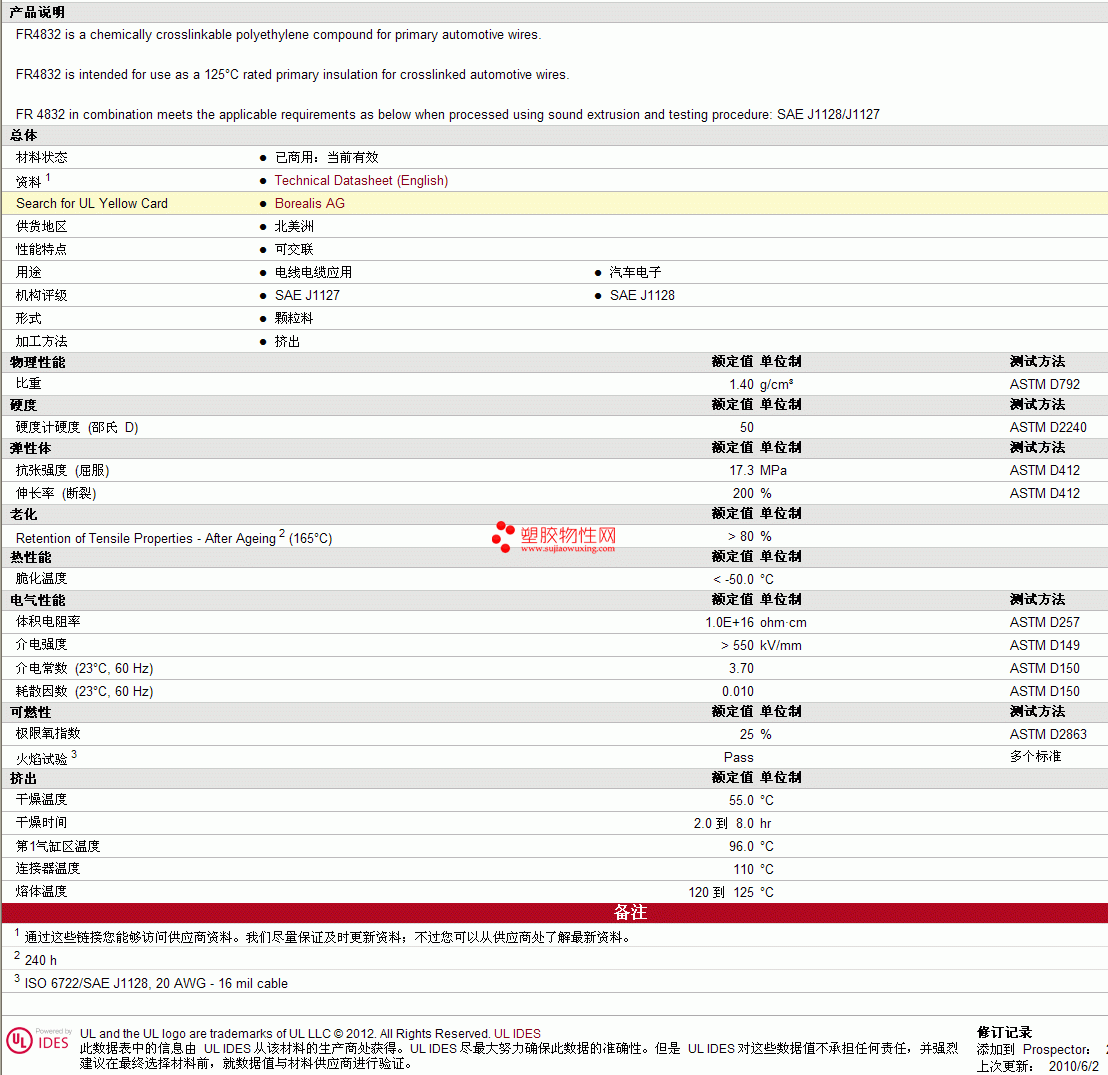Image resolution: width=1108 pixels, height=1075 pixels.
Task: Click the 多个标准 test method entry
Action: tap(1035, 757)
